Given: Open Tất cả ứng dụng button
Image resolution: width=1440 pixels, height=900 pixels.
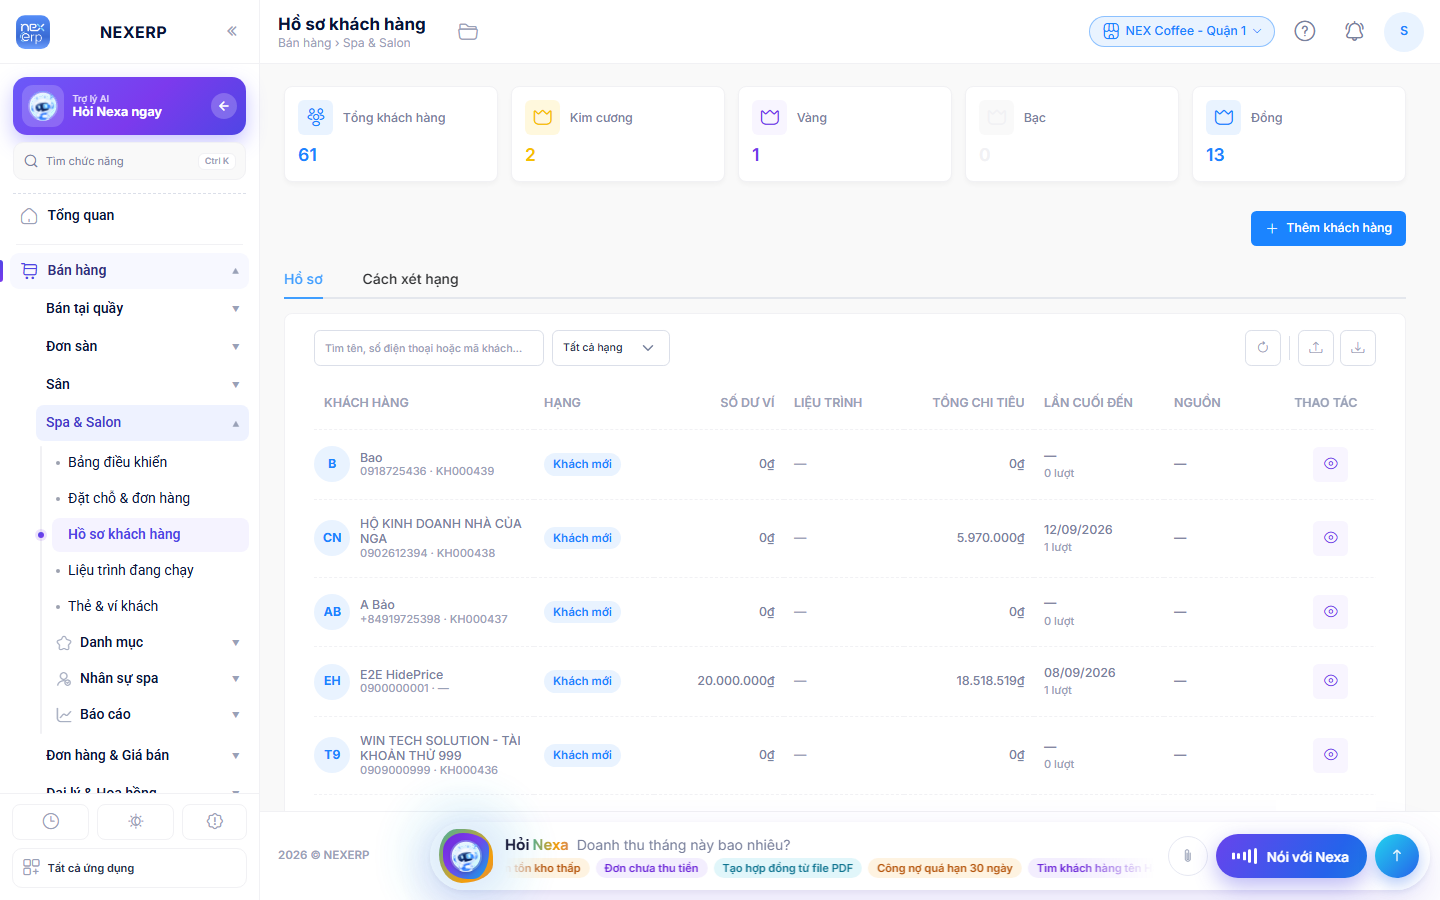Looking at the screenshot, I should [130, 868].
